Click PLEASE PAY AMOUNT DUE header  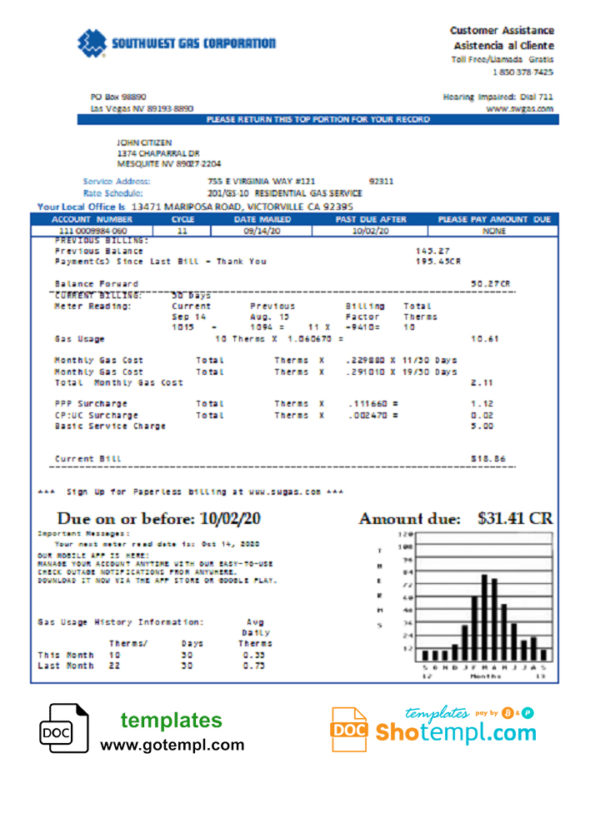point(494,219)
